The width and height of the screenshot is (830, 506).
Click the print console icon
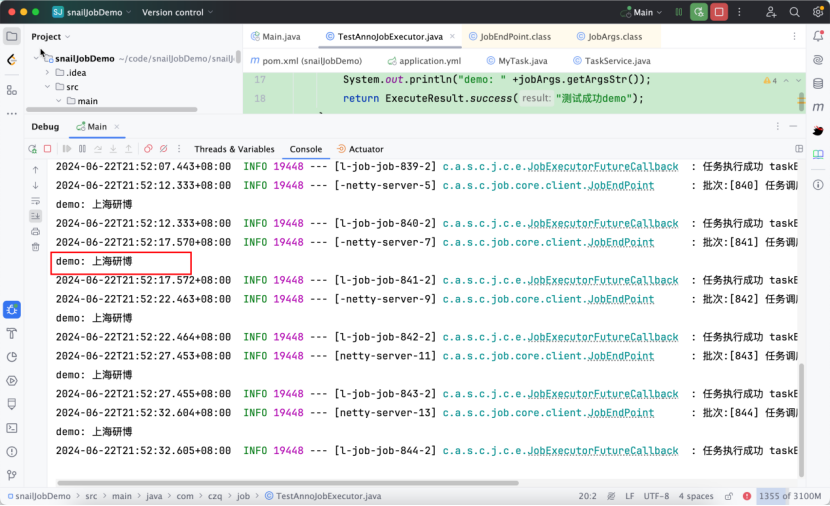point(35,231)
